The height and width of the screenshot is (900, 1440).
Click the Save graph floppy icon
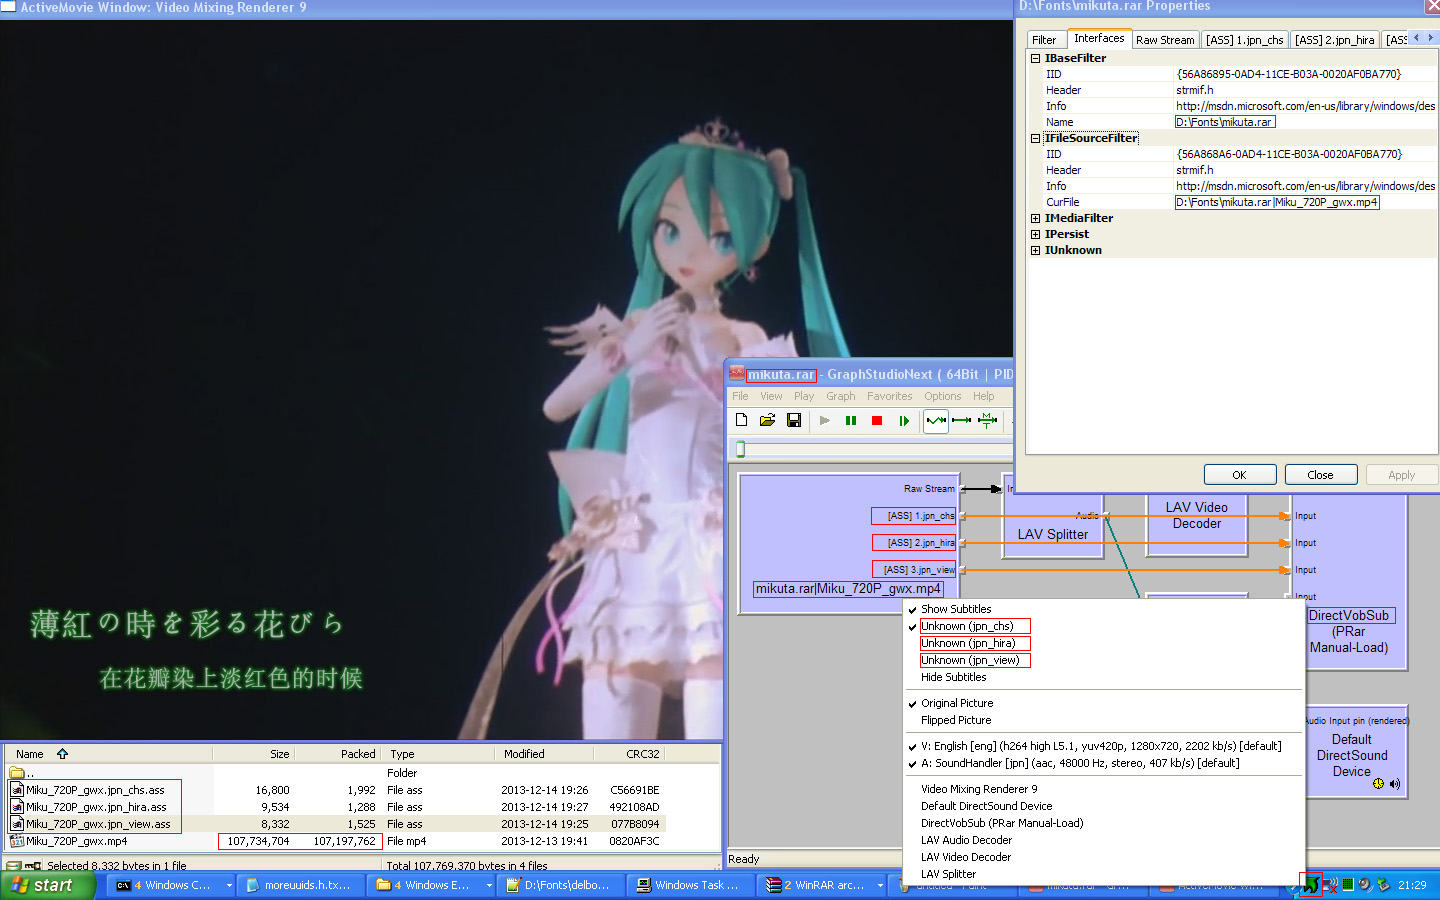point(794,421)
